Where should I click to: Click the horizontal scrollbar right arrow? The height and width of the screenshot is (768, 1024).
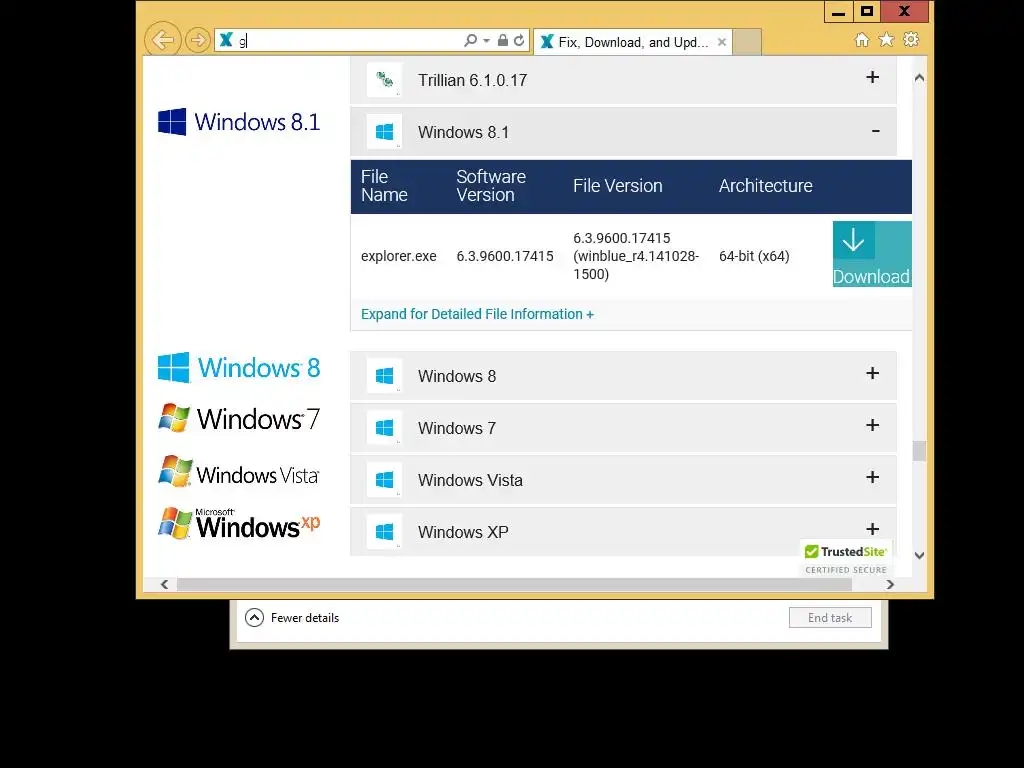click(890, 584)
